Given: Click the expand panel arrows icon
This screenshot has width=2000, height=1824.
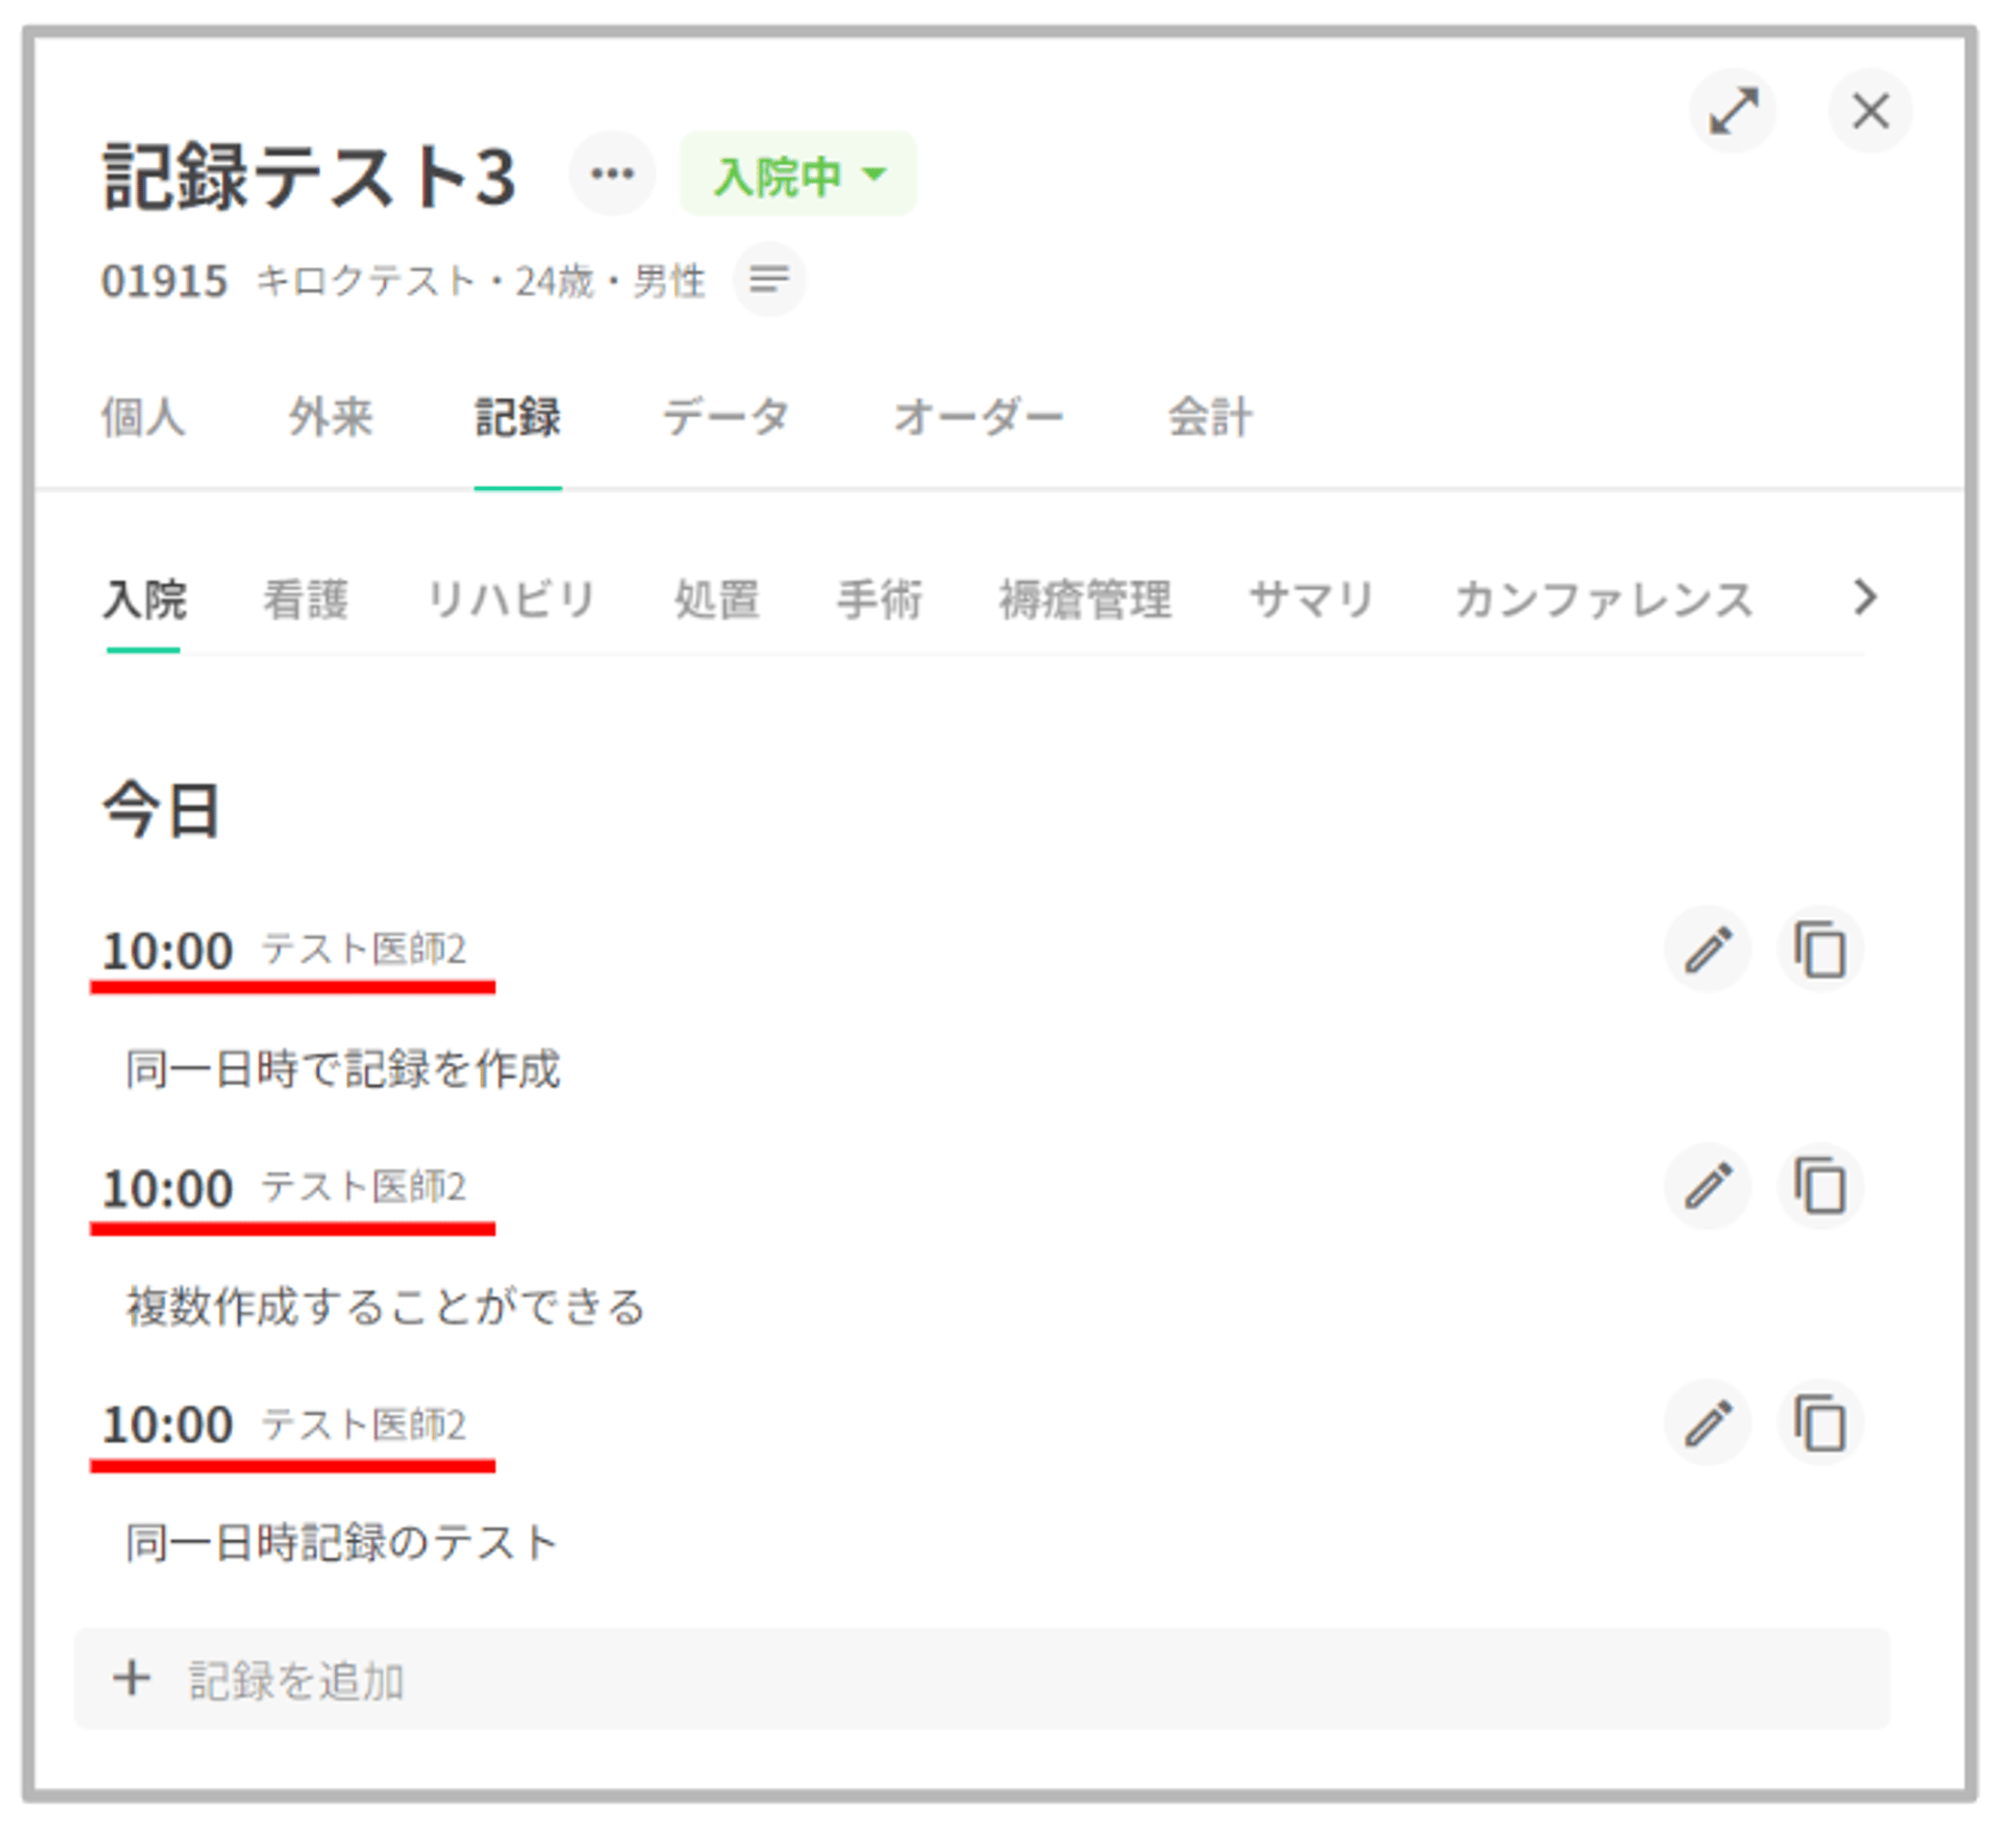Looking at the screenshot, I should point(1732,110).
